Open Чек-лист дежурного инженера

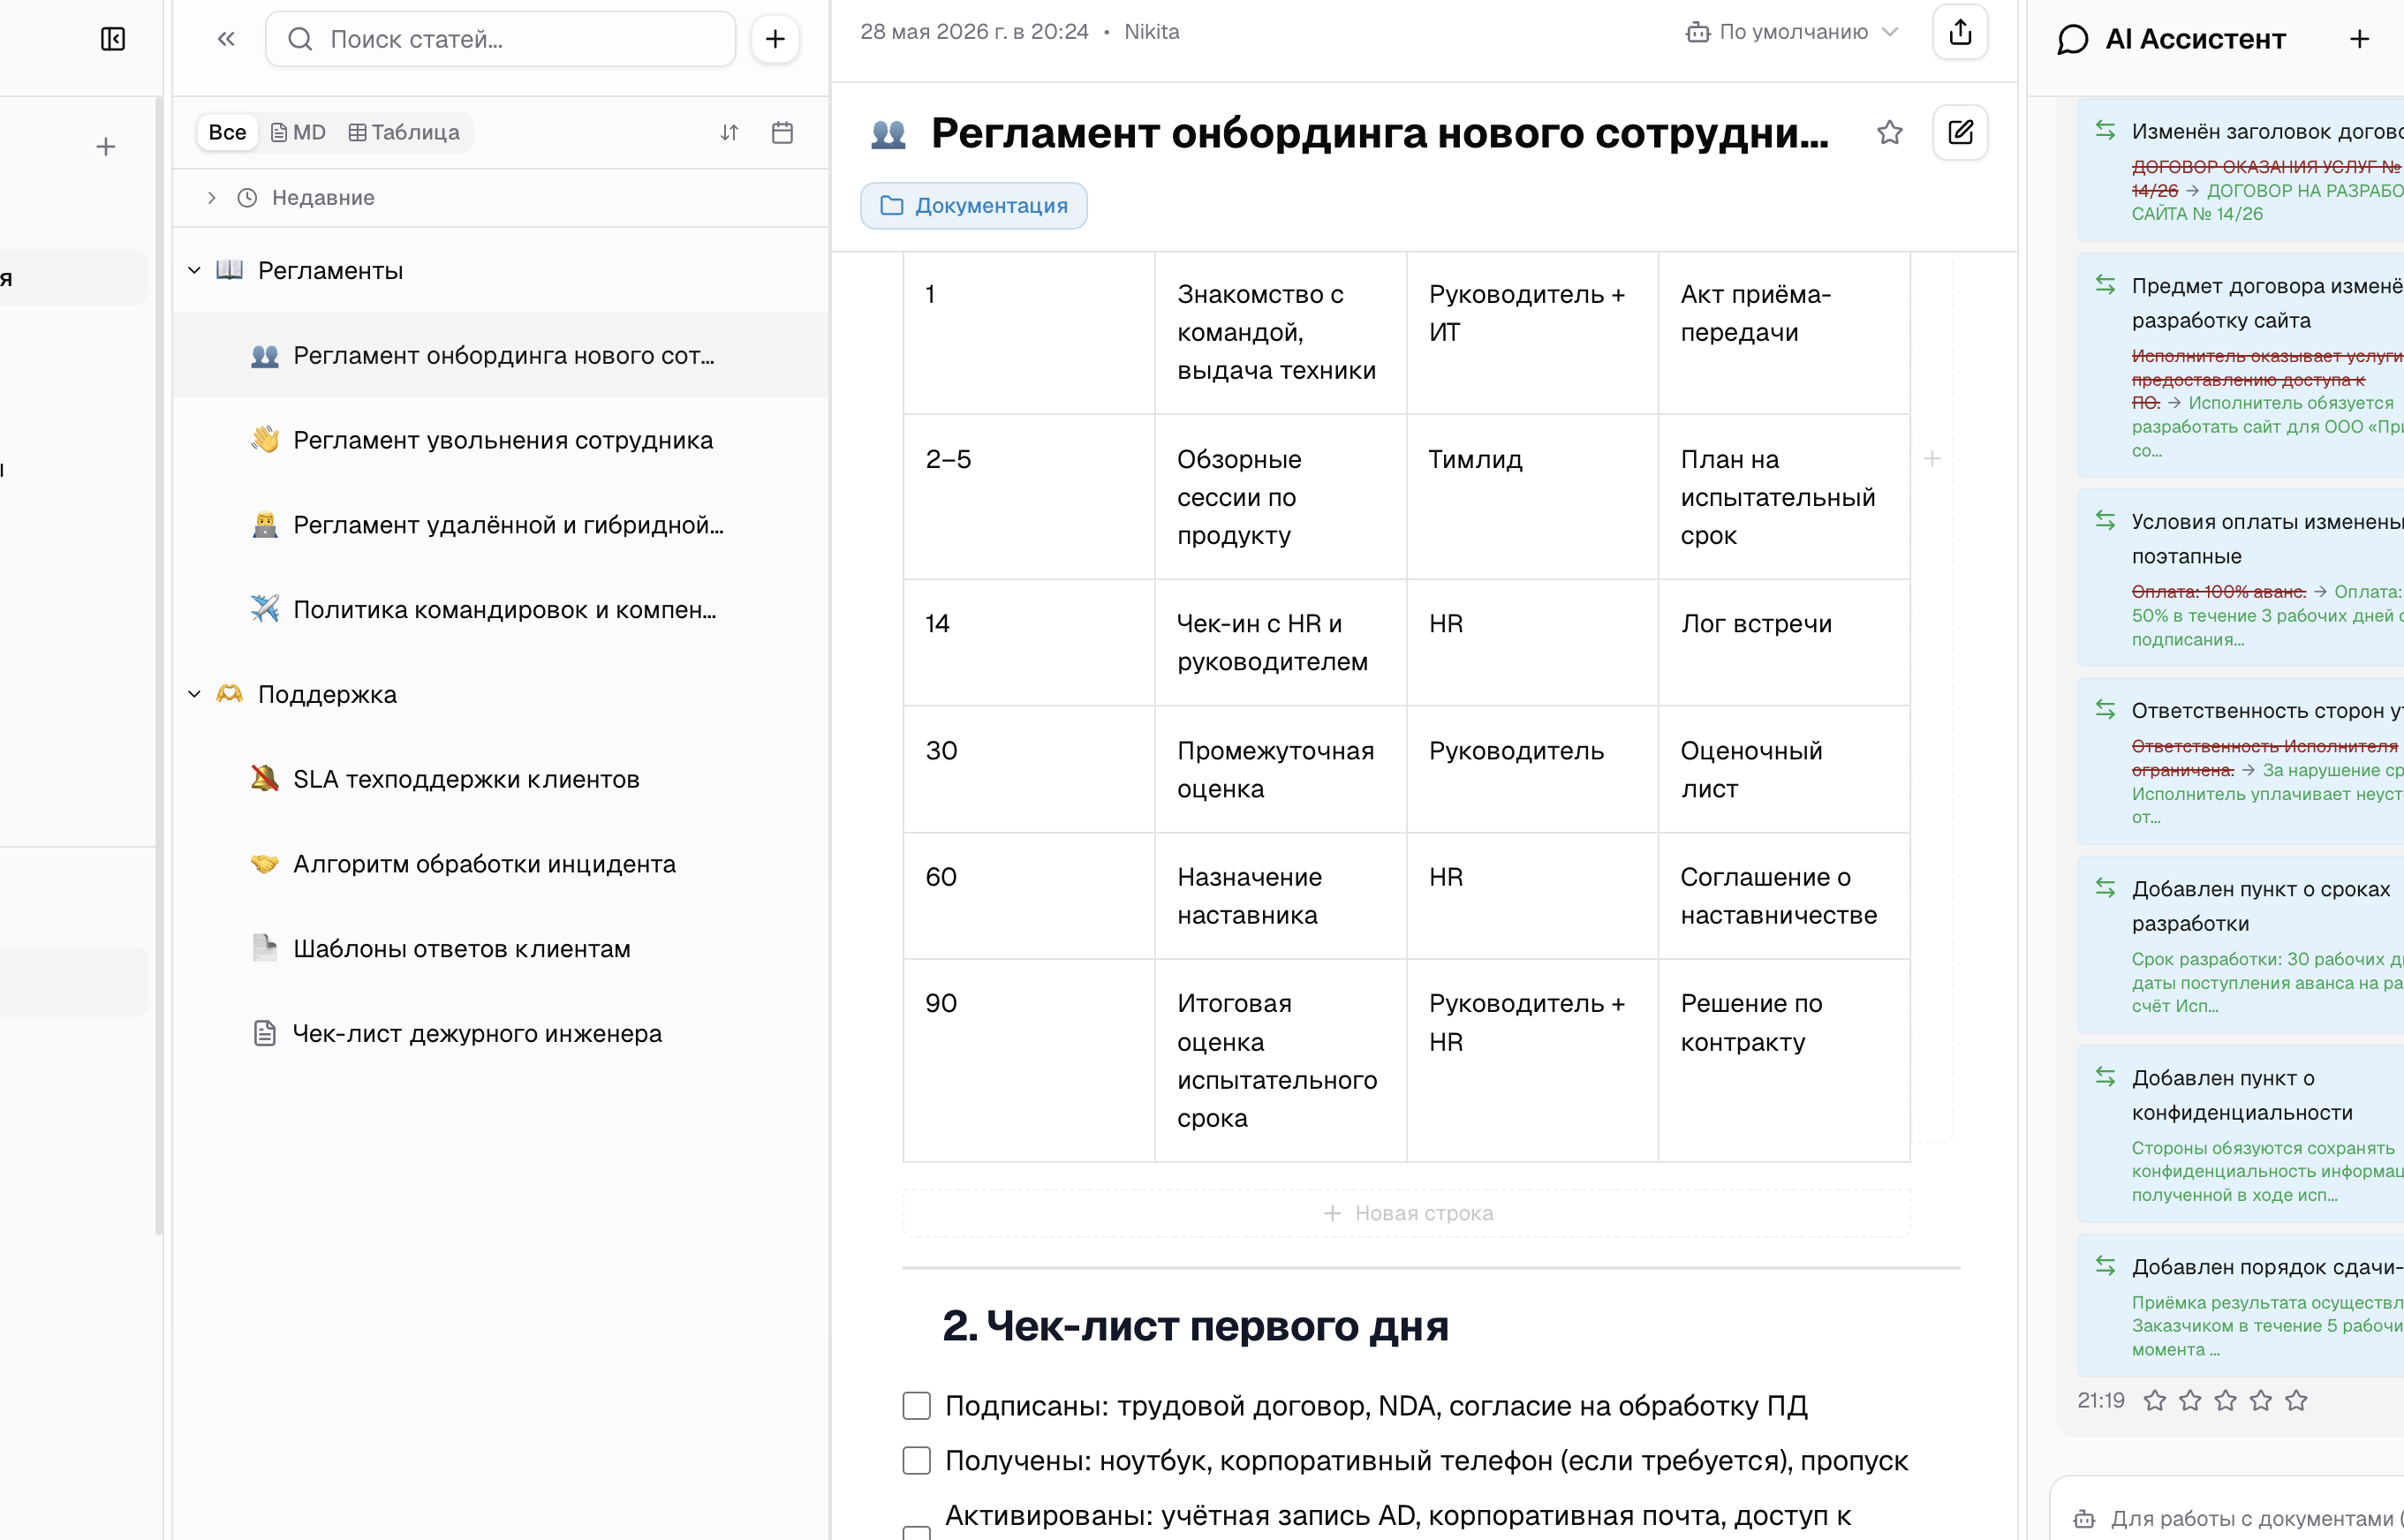501,1033
